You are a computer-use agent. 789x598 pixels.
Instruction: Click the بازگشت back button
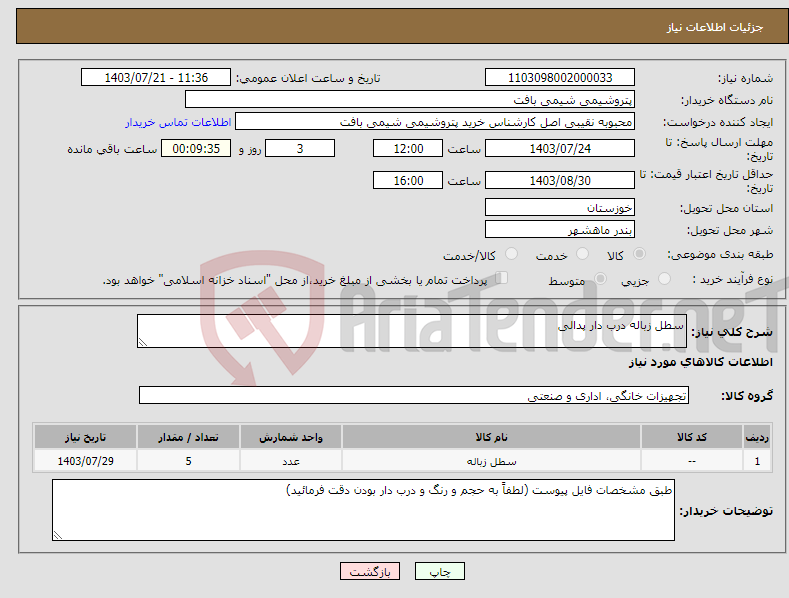370,571
